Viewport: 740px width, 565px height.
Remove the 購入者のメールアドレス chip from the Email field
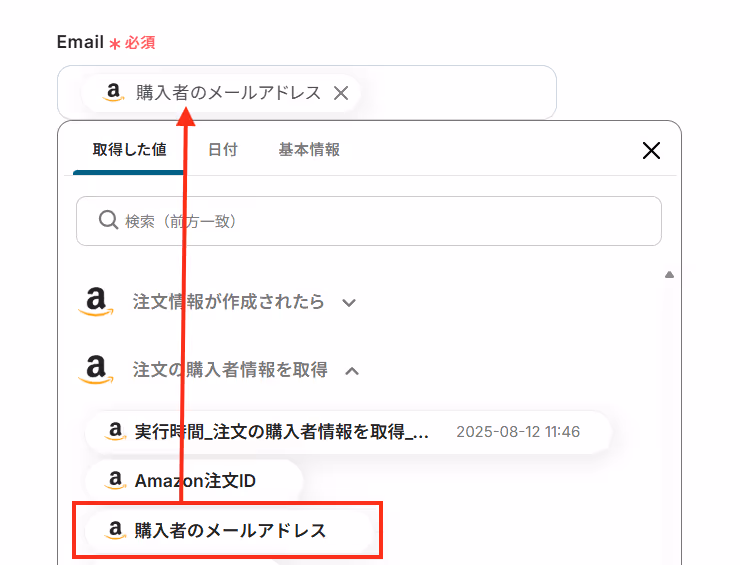coord(341,93)
